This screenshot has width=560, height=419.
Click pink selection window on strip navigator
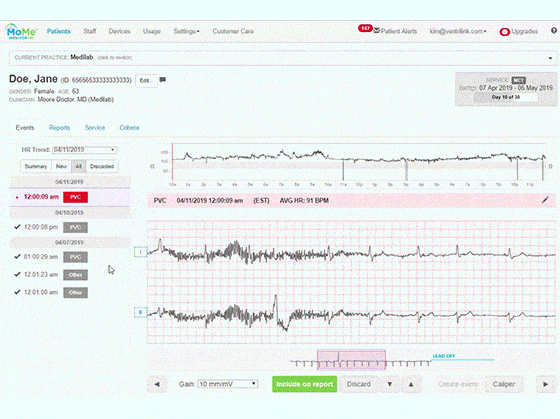[x=351, y=360]
